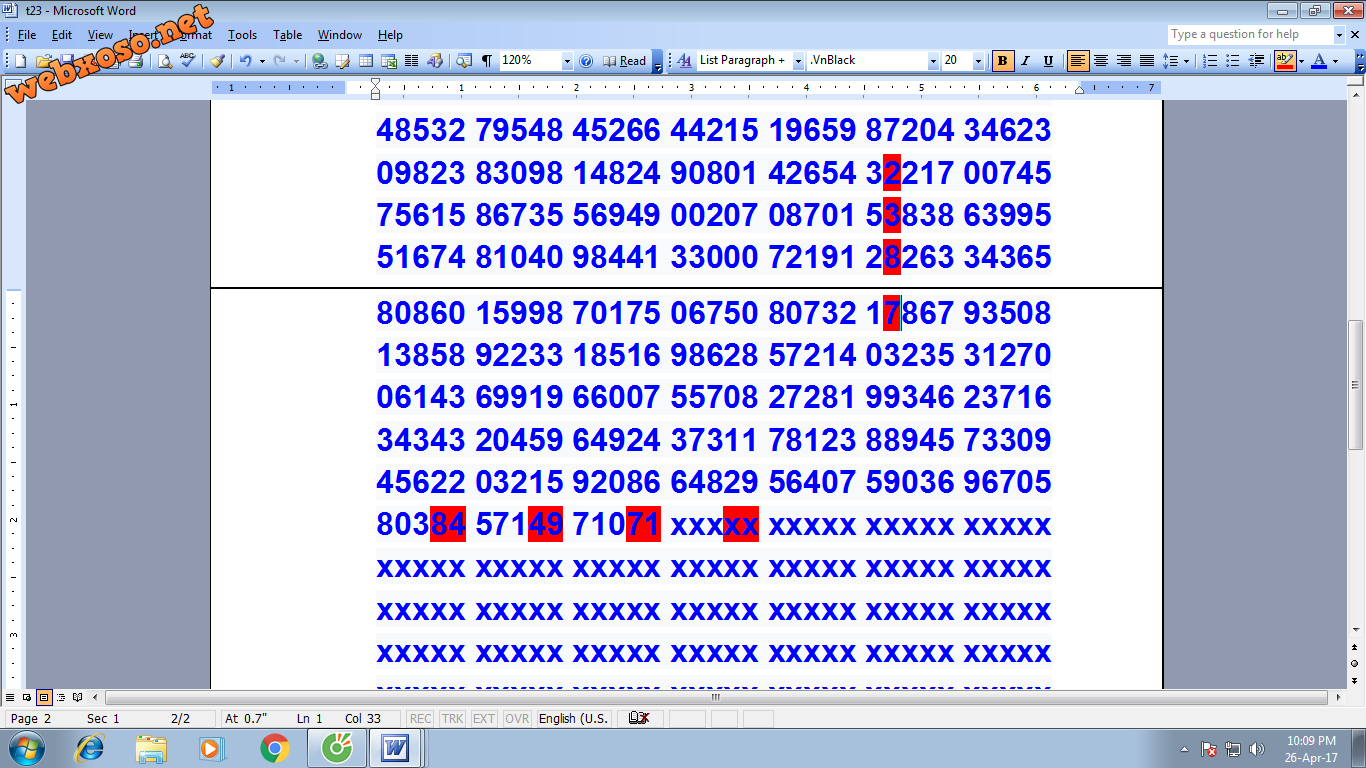Image resolution: width=1366 pixels, height=768 pixels.
Task: Open the View menu
Action: [100, 35]
